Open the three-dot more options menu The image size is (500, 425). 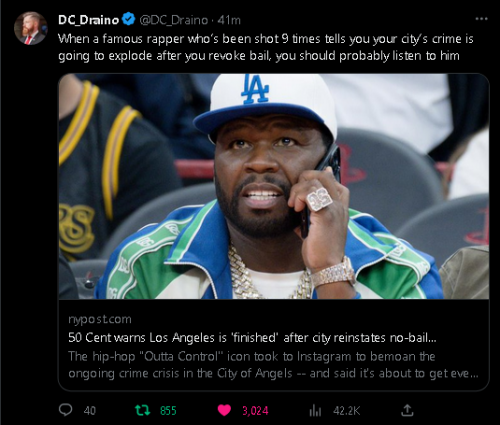point(481,19)
